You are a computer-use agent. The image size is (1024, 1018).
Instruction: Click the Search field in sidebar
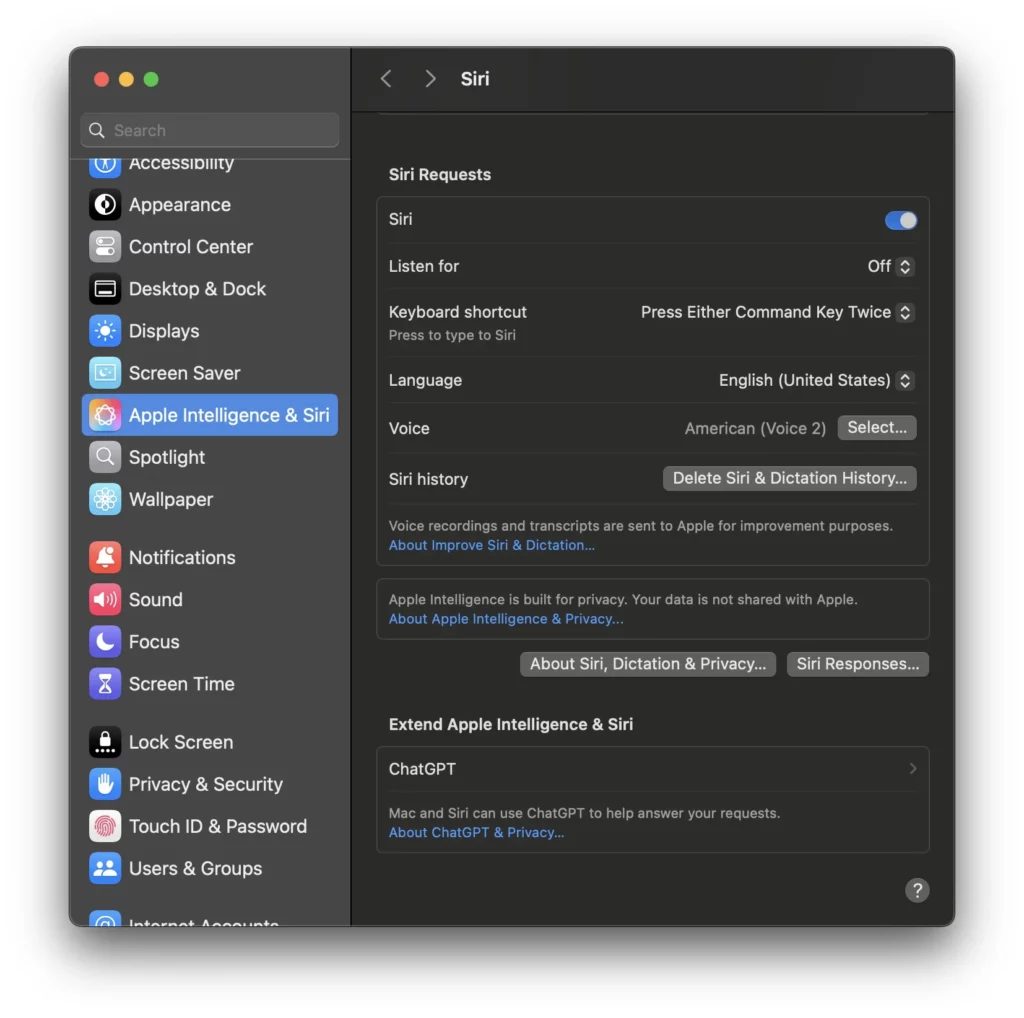pos(210,130)
